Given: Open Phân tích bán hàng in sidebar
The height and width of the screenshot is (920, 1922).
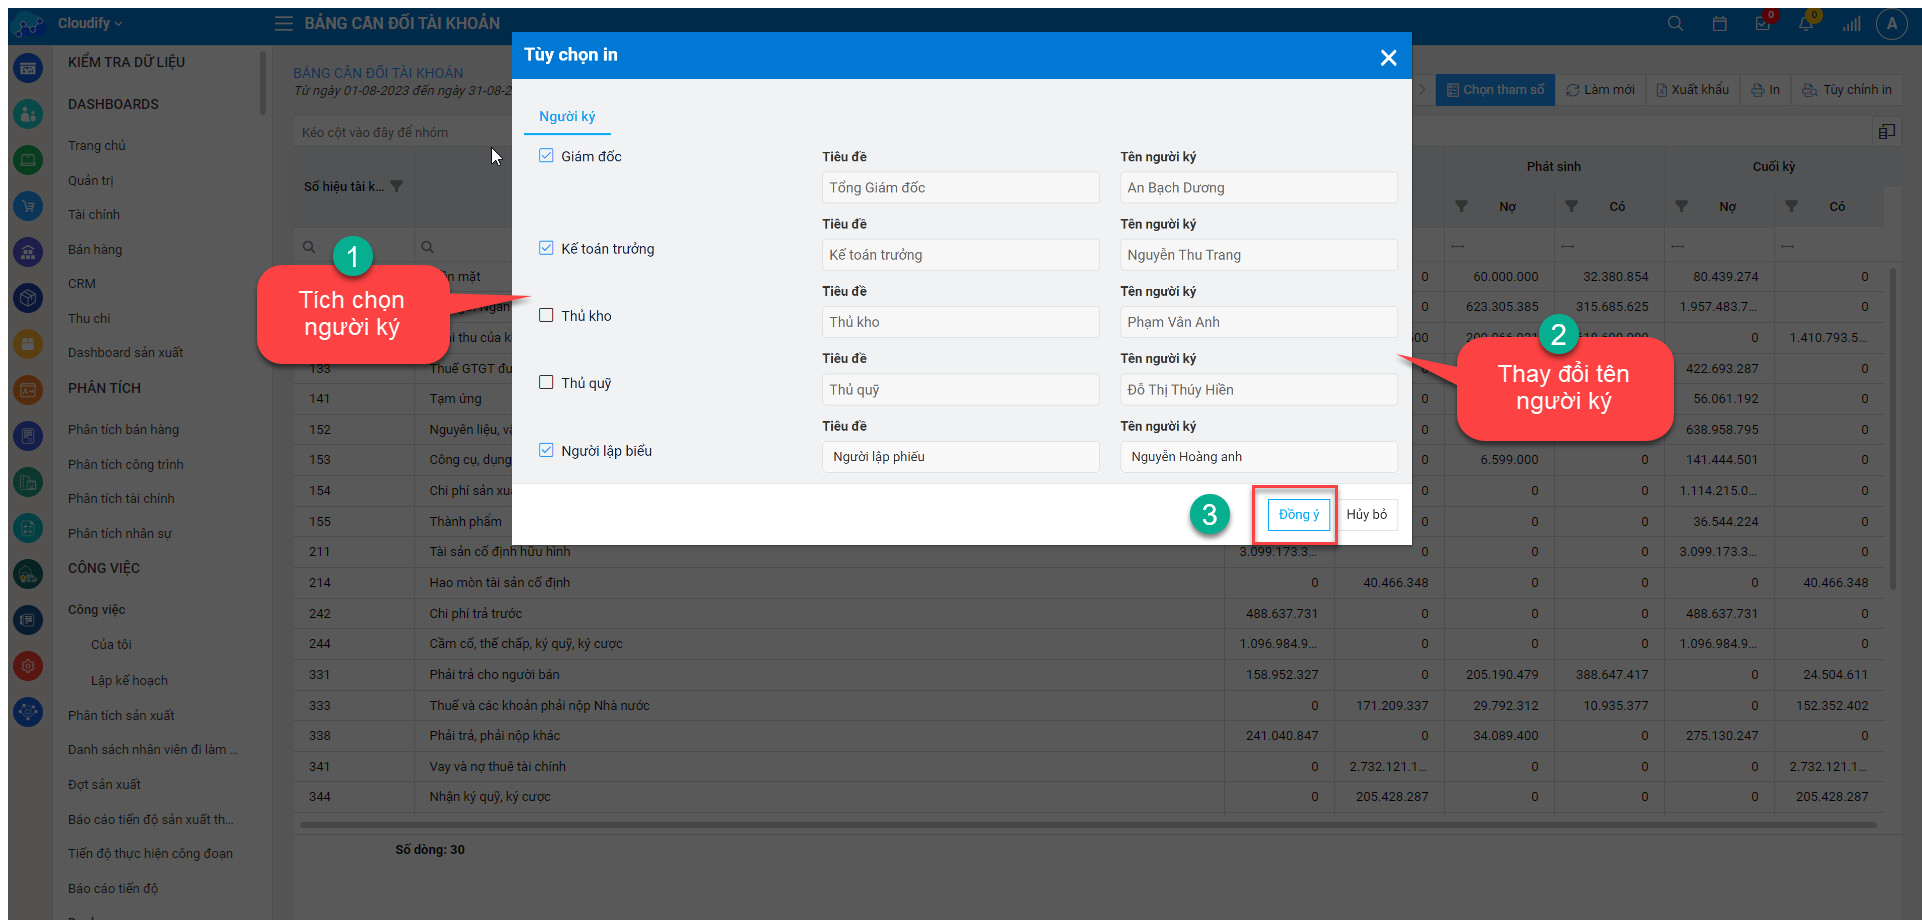Looking at the screenshot, I should [x=123, y=429].
